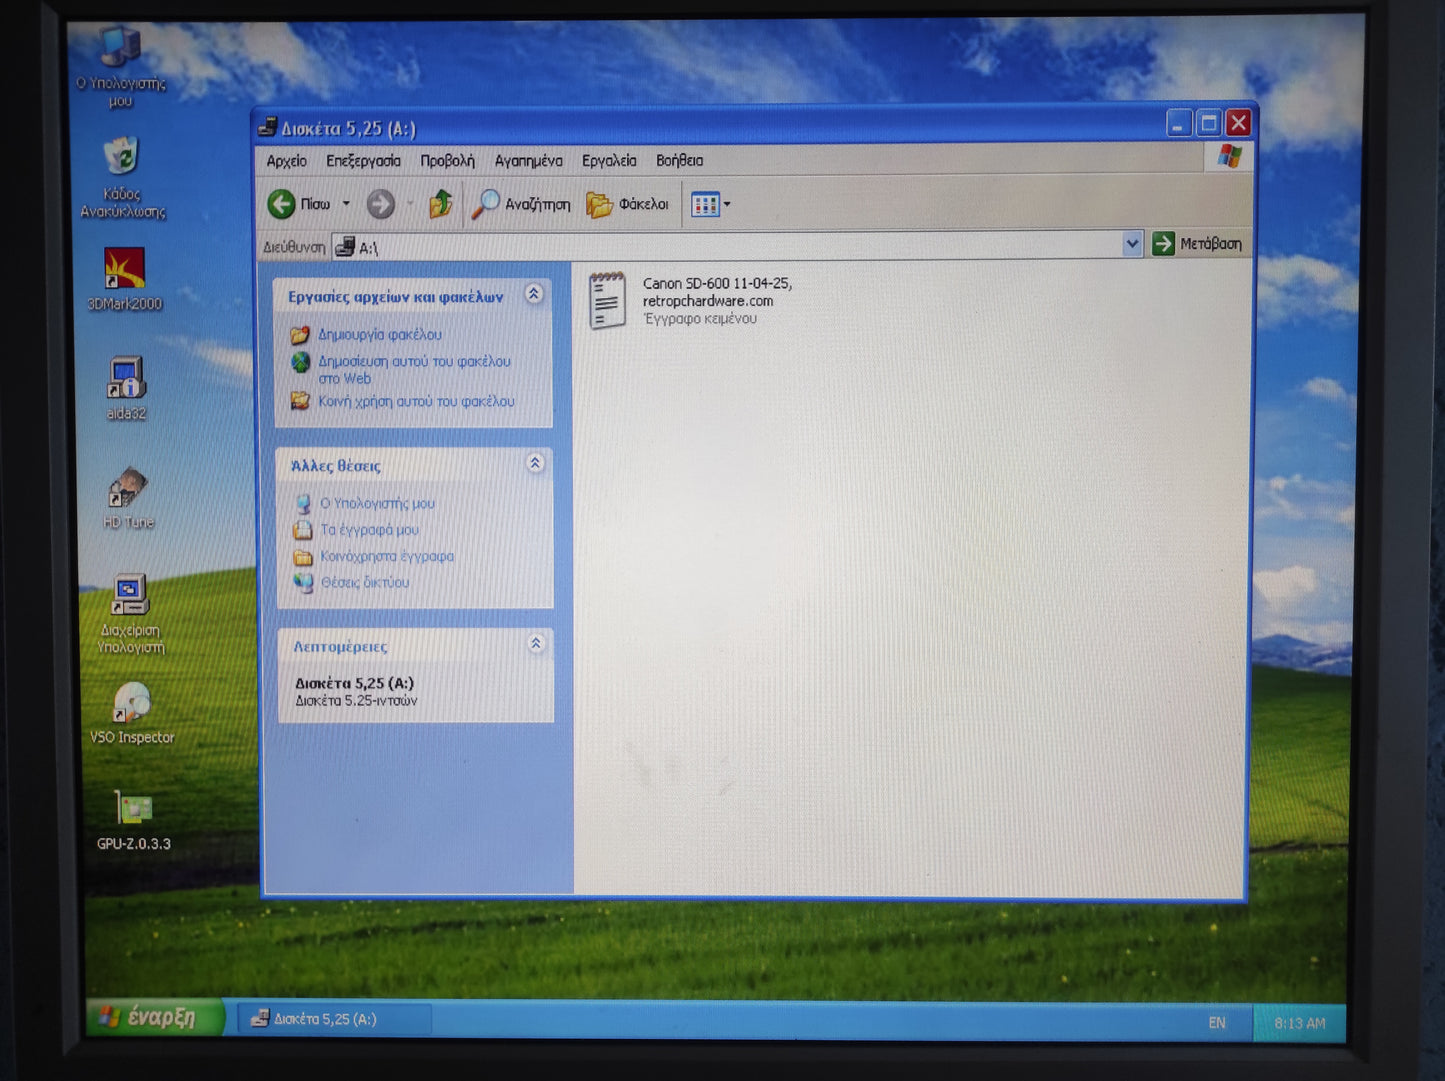Open the Εργαλεία menu
This screenshot has height=1081, width=1445.
[x=608, y=161]
